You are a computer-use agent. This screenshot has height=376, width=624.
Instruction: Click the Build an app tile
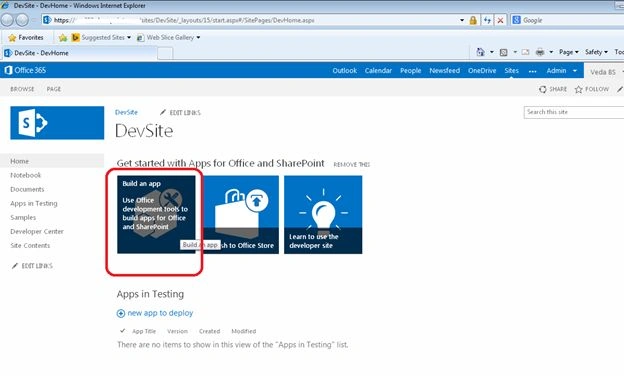[156, 214]
